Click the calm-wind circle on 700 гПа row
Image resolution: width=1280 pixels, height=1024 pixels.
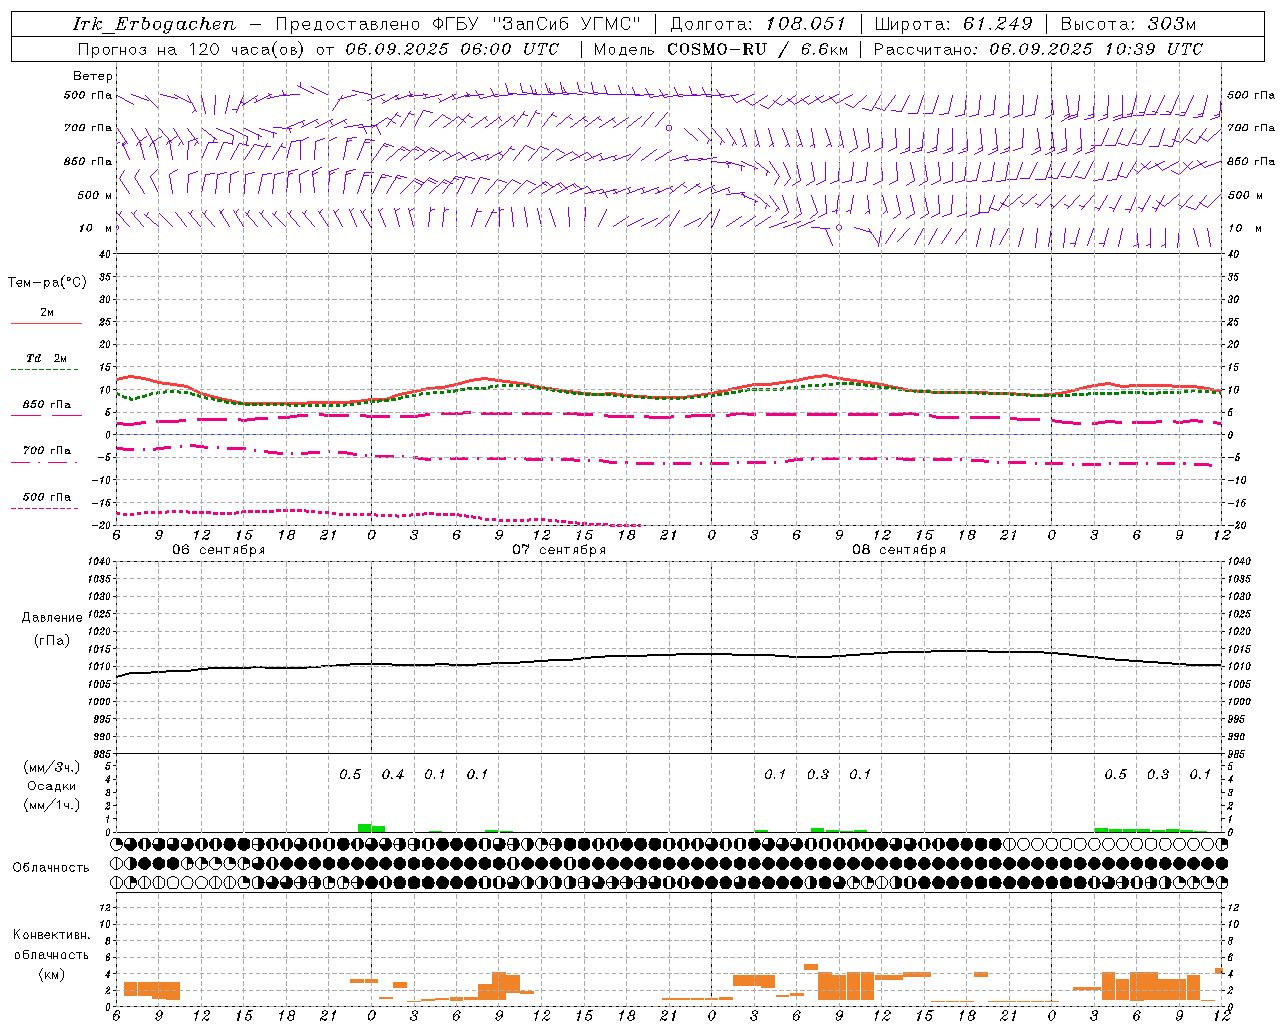tap(669, 128)
